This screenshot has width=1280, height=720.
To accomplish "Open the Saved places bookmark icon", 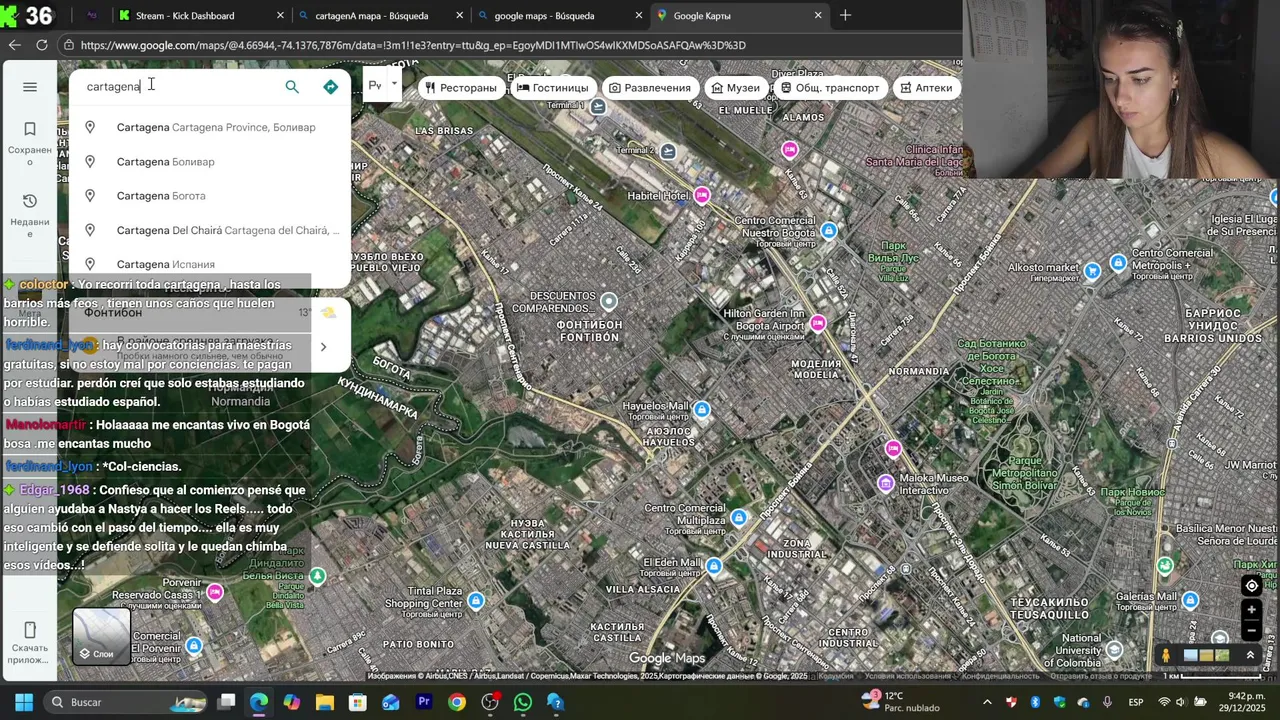I will [30, 129].
